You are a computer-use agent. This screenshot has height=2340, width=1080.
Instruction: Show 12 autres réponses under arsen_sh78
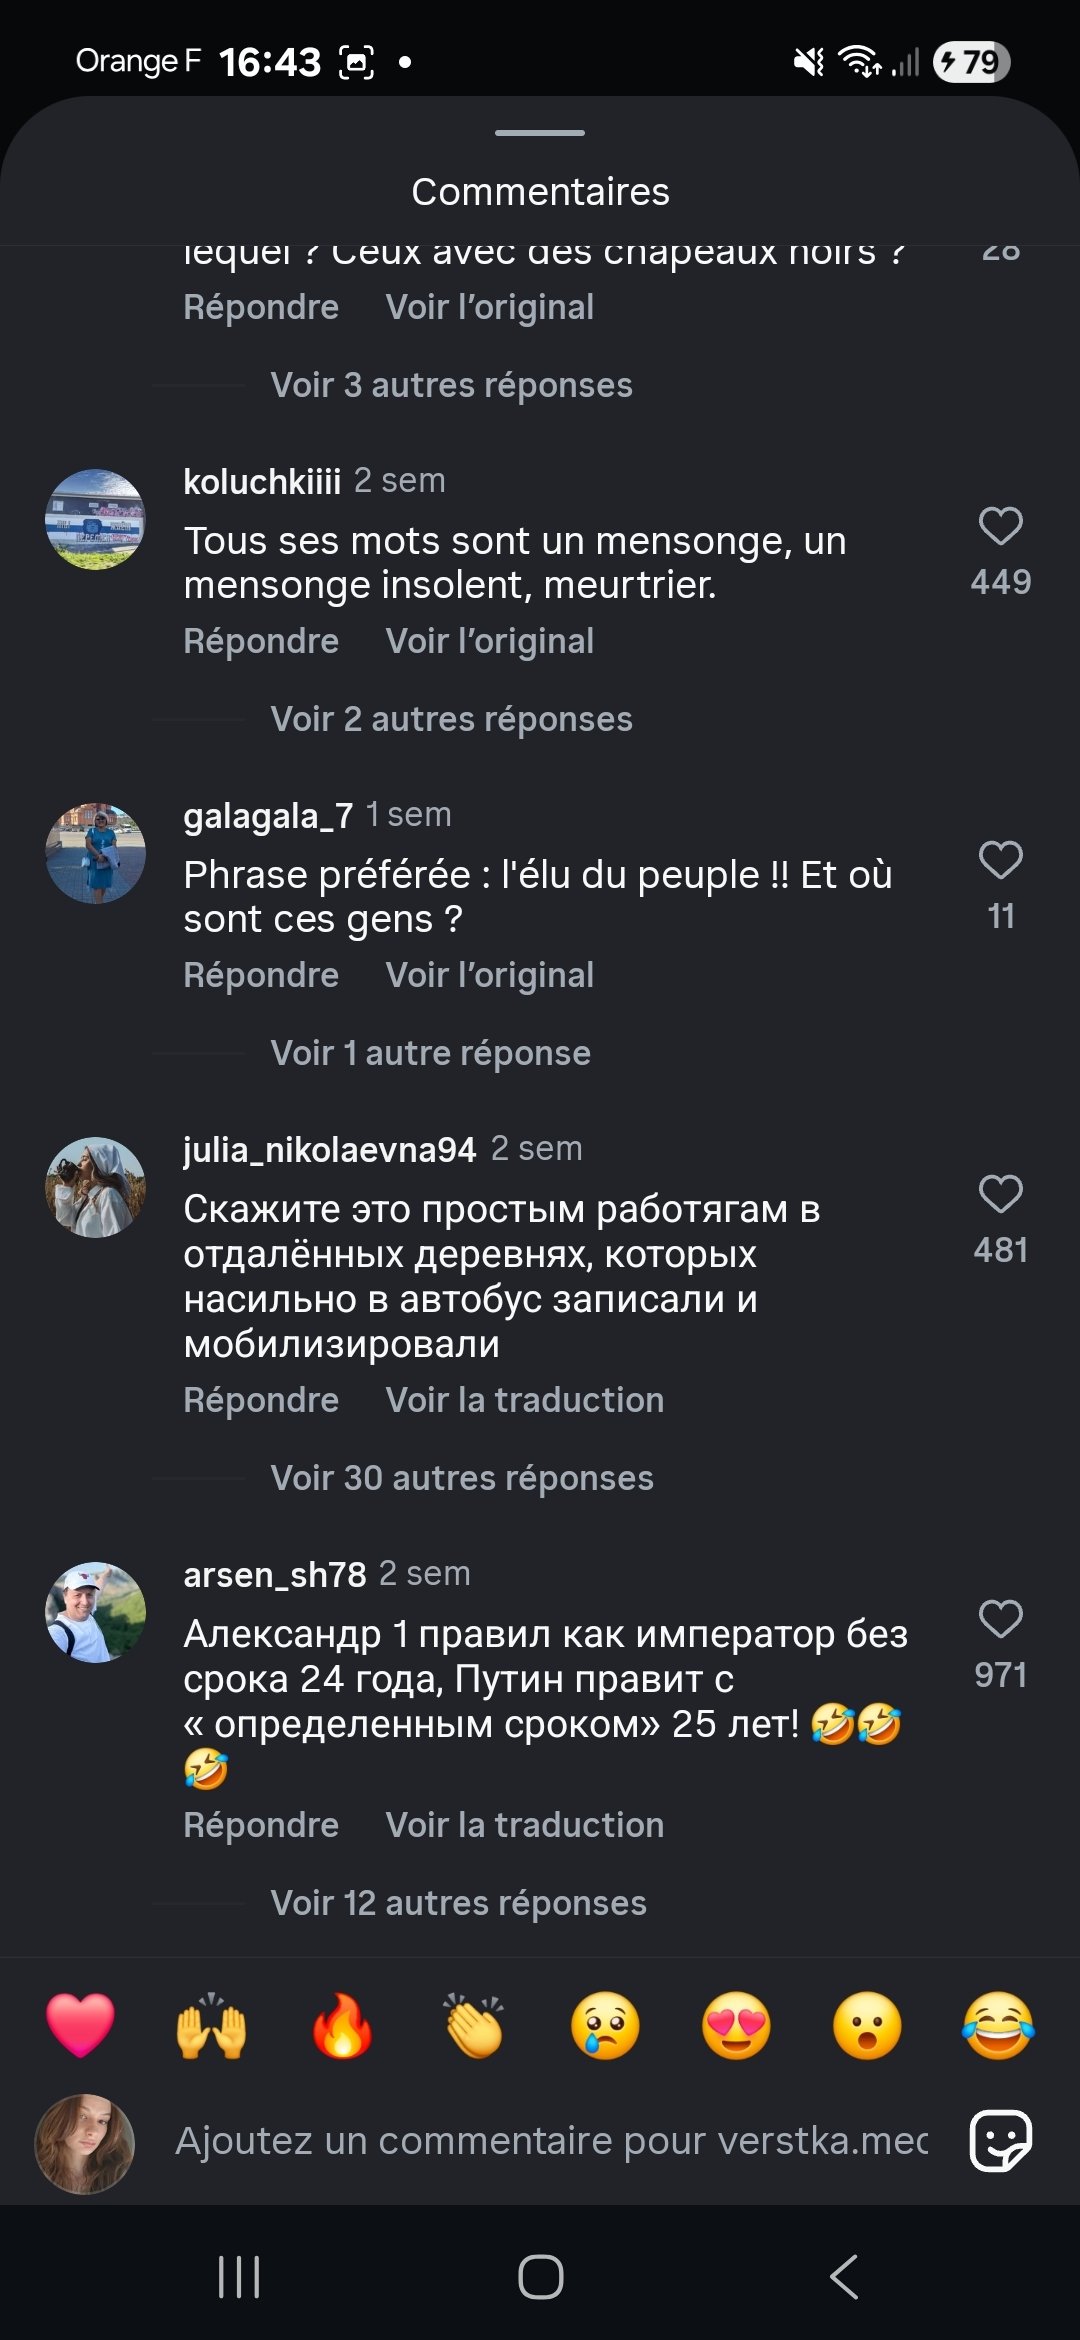458,1904
